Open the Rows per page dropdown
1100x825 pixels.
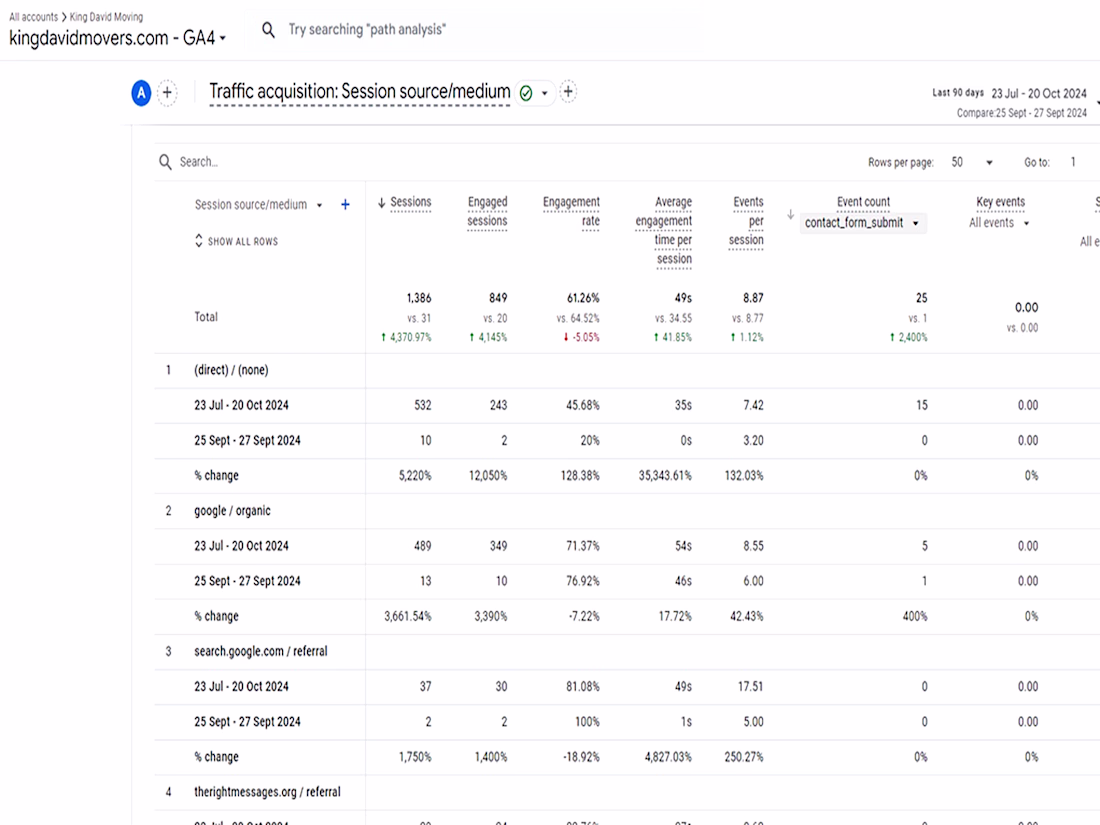pos(972,162)
